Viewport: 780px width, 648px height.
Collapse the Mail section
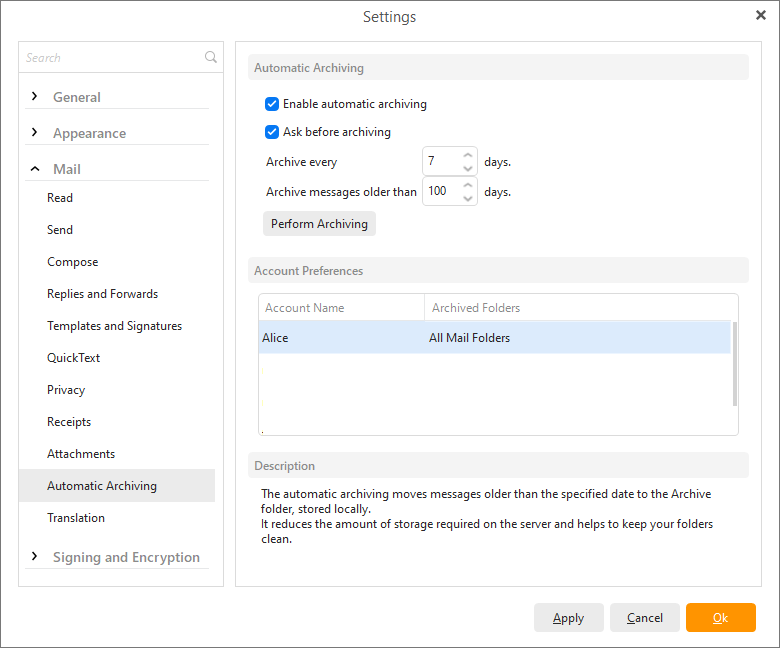click(x=35, y=169)
